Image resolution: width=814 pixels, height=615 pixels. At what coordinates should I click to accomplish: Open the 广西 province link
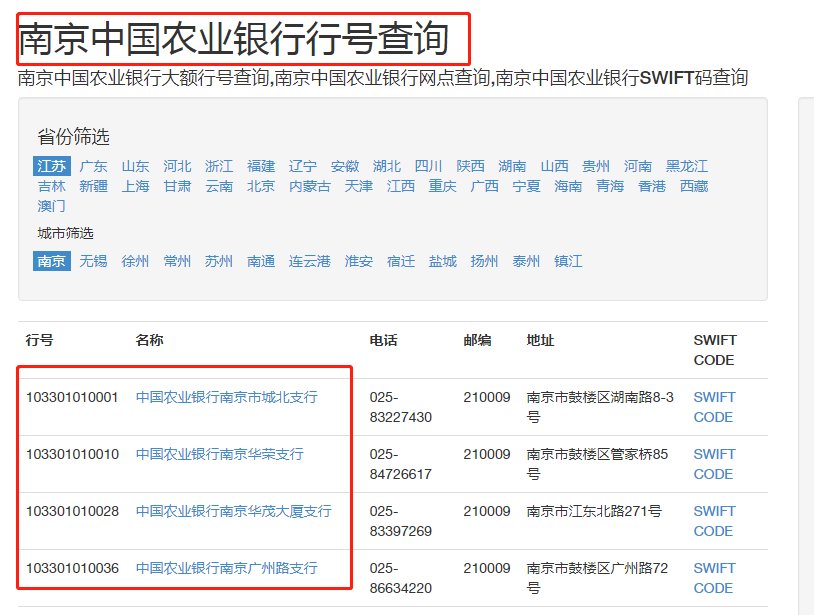[x=484, y=186]
